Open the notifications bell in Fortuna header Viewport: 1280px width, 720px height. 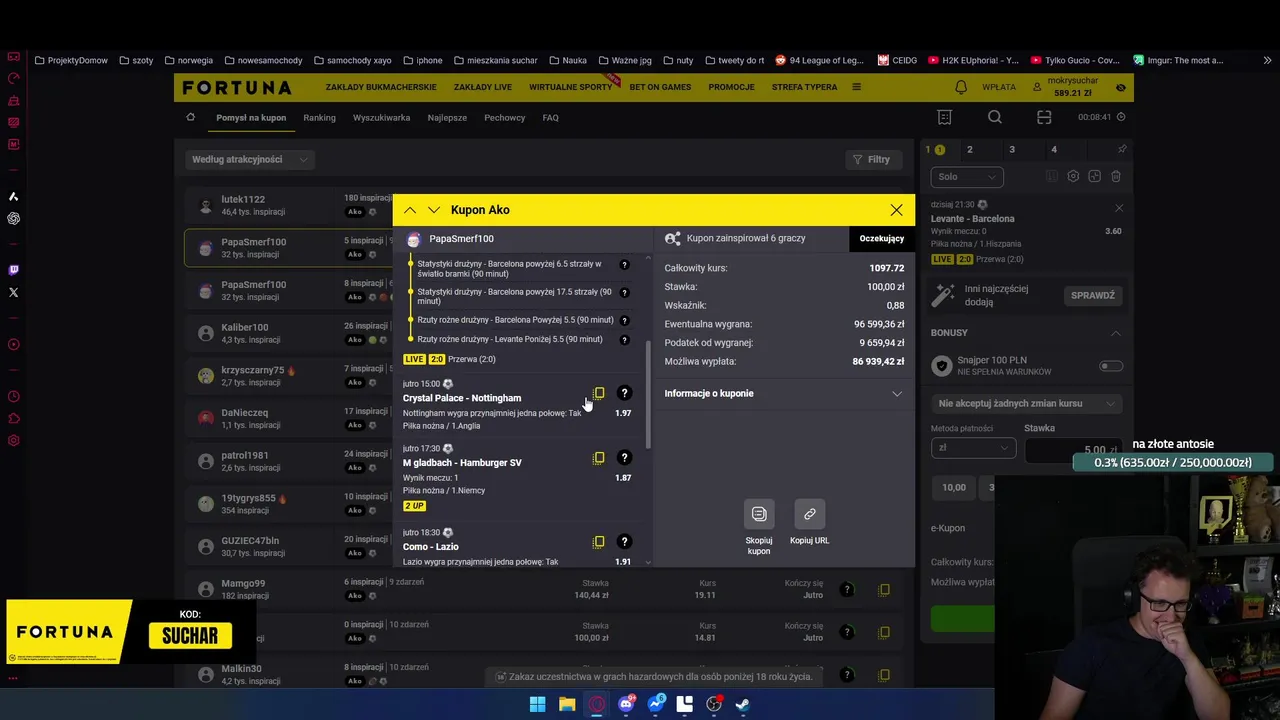click(x=961, y=87)
